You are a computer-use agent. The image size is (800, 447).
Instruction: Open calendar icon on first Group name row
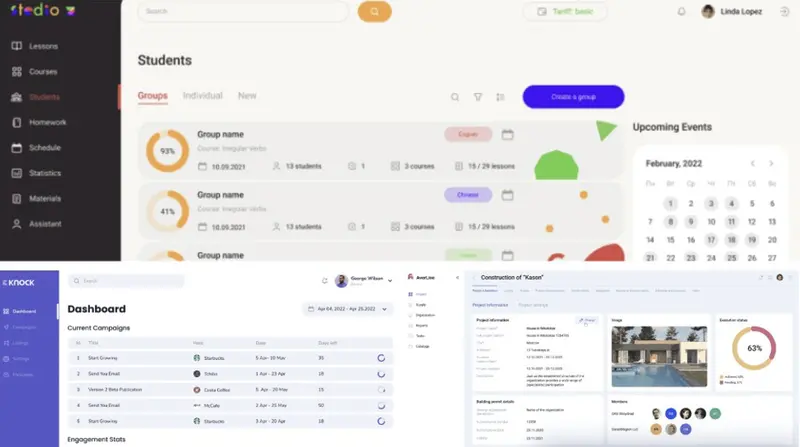(x=508, y=135)
